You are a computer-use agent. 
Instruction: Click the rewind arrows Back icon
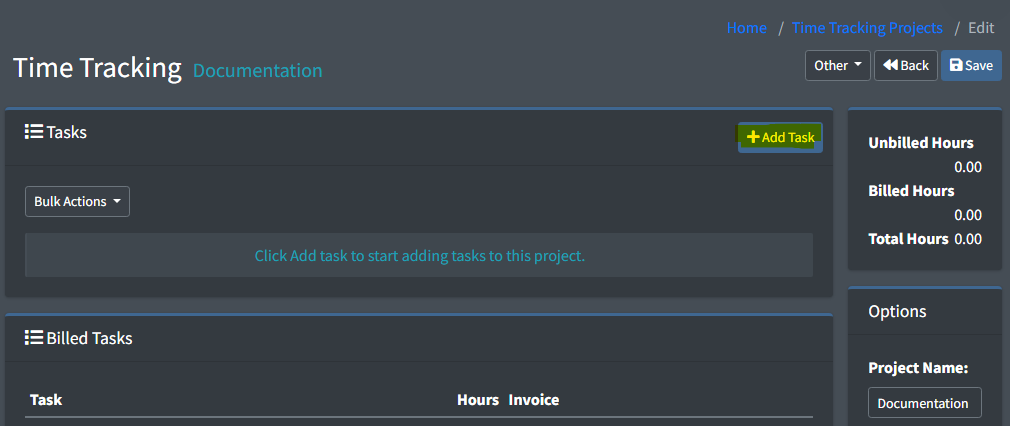click(889, 66)
